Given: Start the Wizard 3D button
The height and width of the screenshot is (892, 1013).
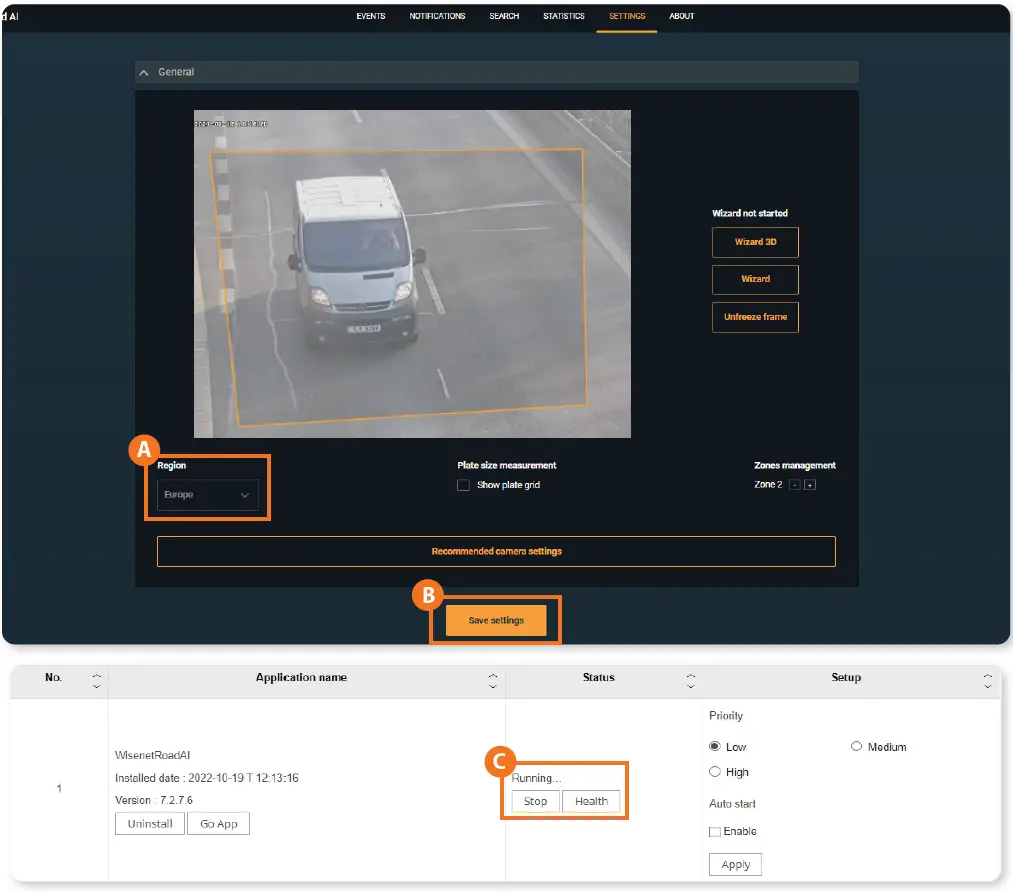Looking at the screenshot, I should click(x=755, y=242).
